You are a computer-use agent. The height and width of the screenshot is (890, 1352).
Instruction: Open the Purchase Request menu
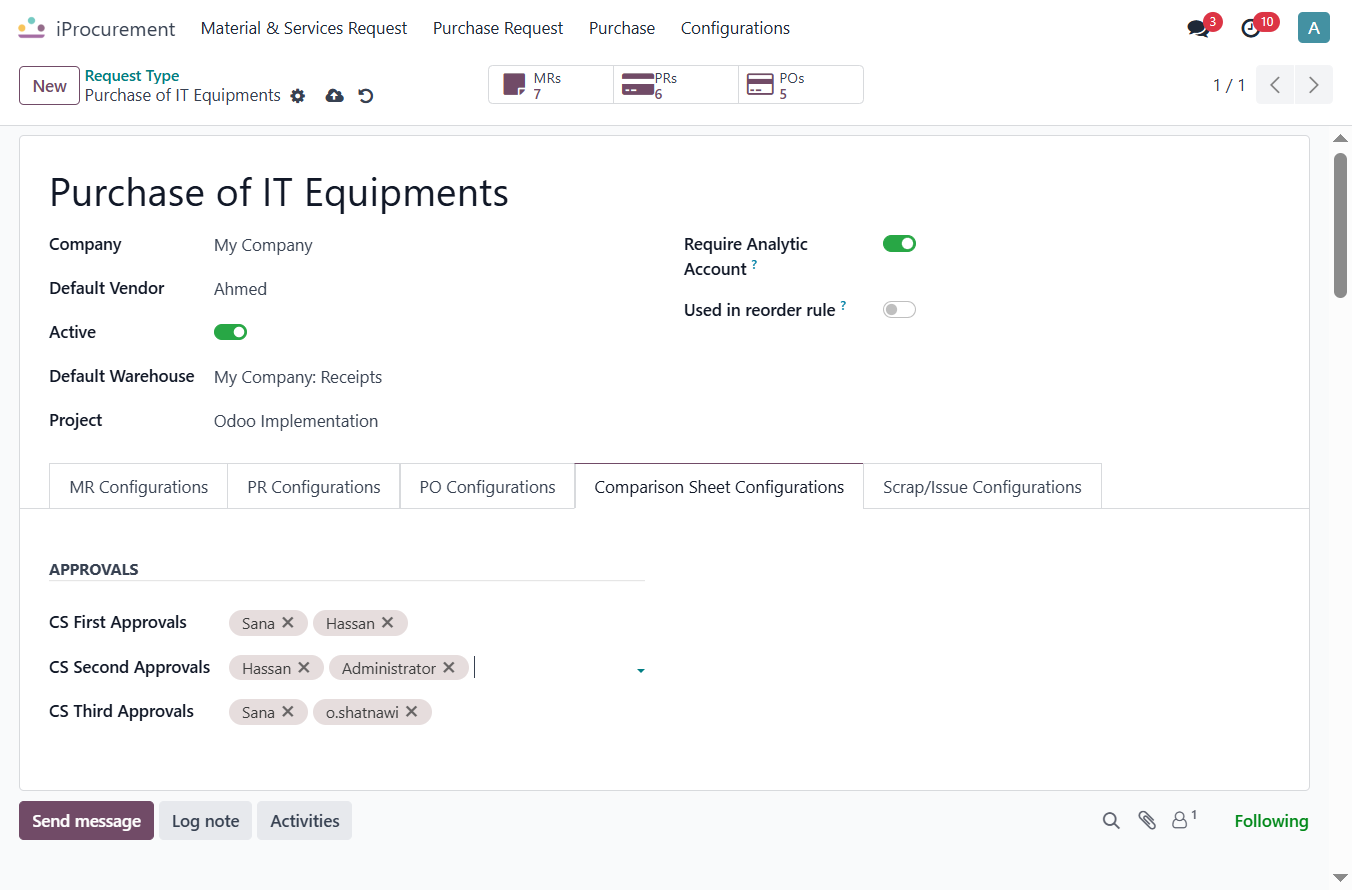498,28
